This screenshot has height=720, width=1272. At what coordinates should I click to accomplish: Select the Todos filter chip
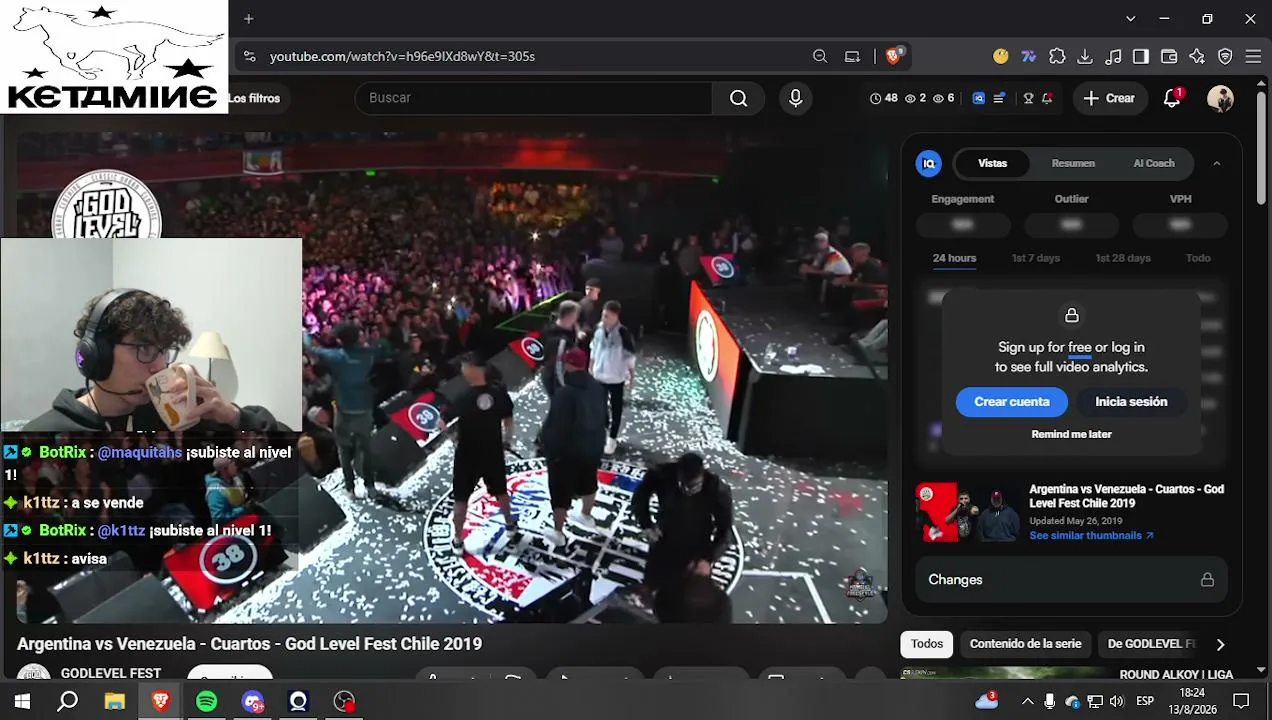[926, 644]
